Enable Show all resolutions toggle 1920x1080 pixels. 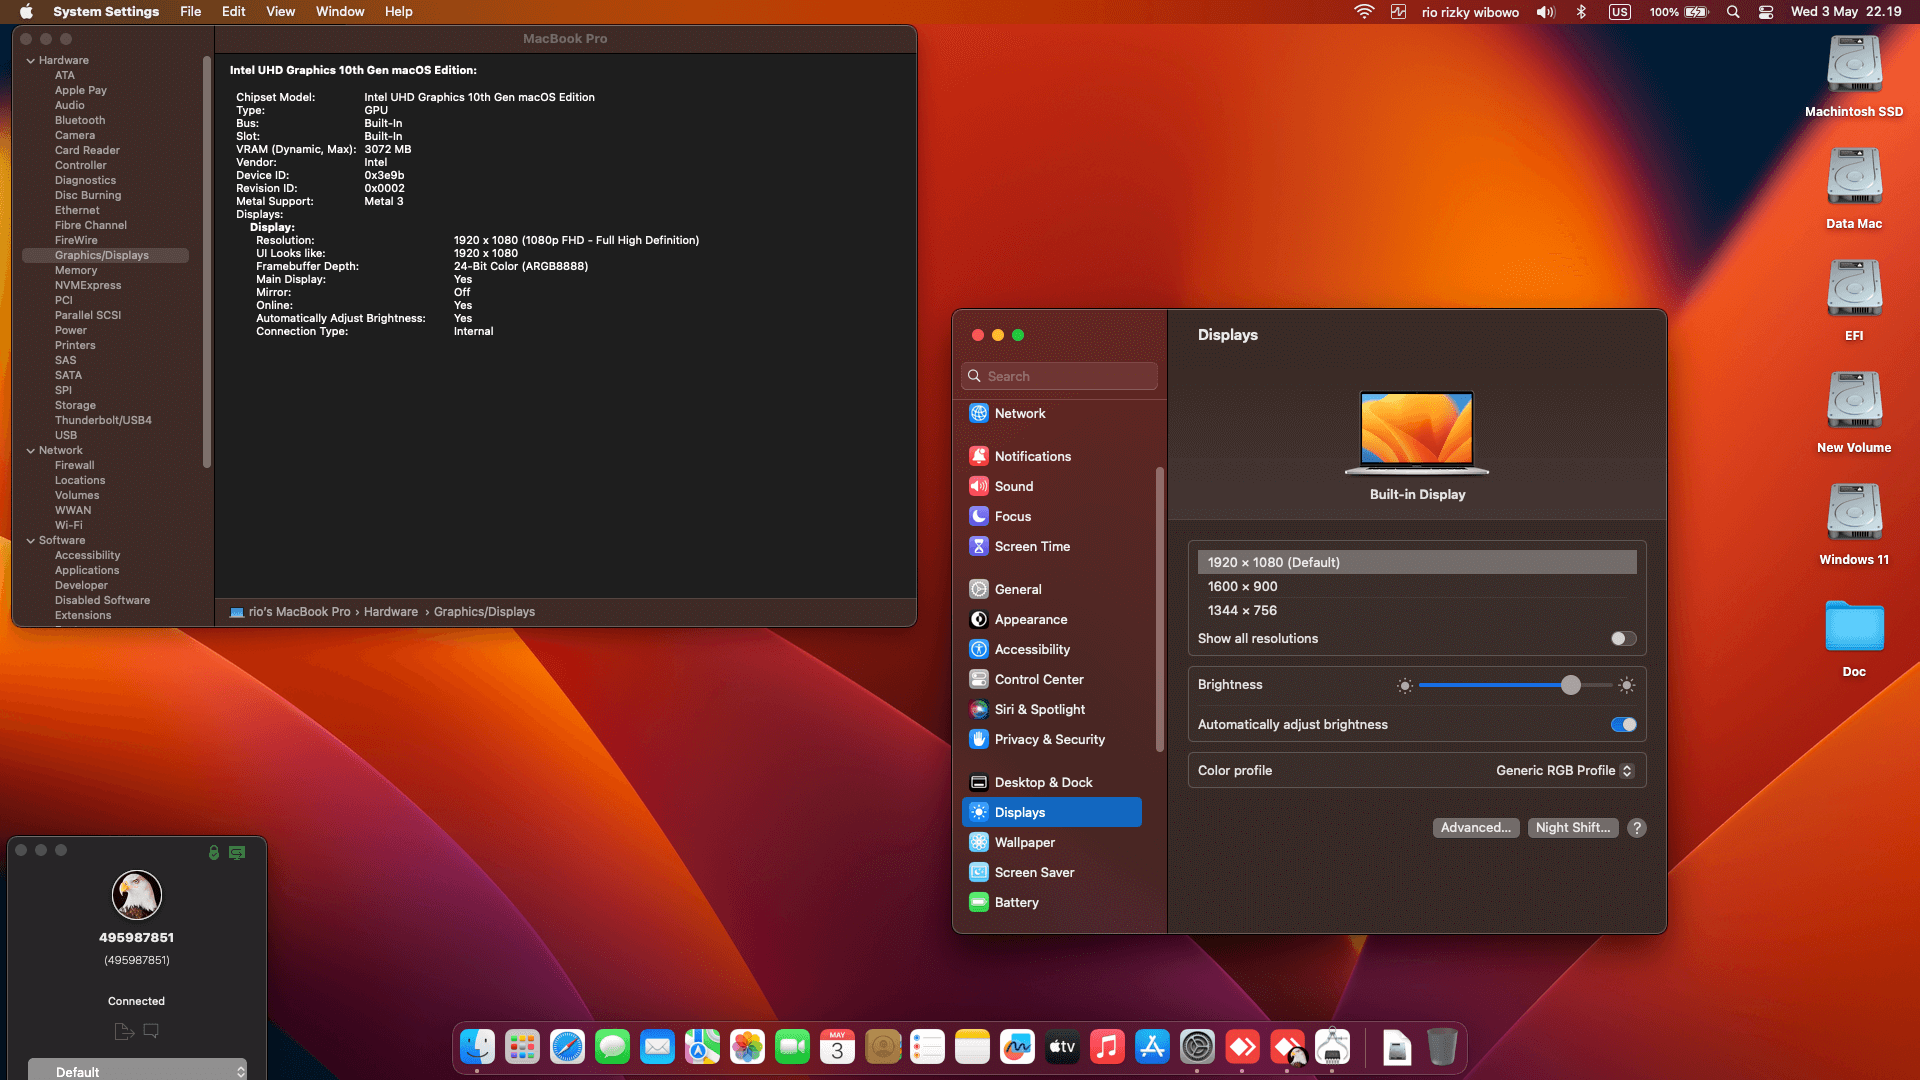click(1623, 639)
